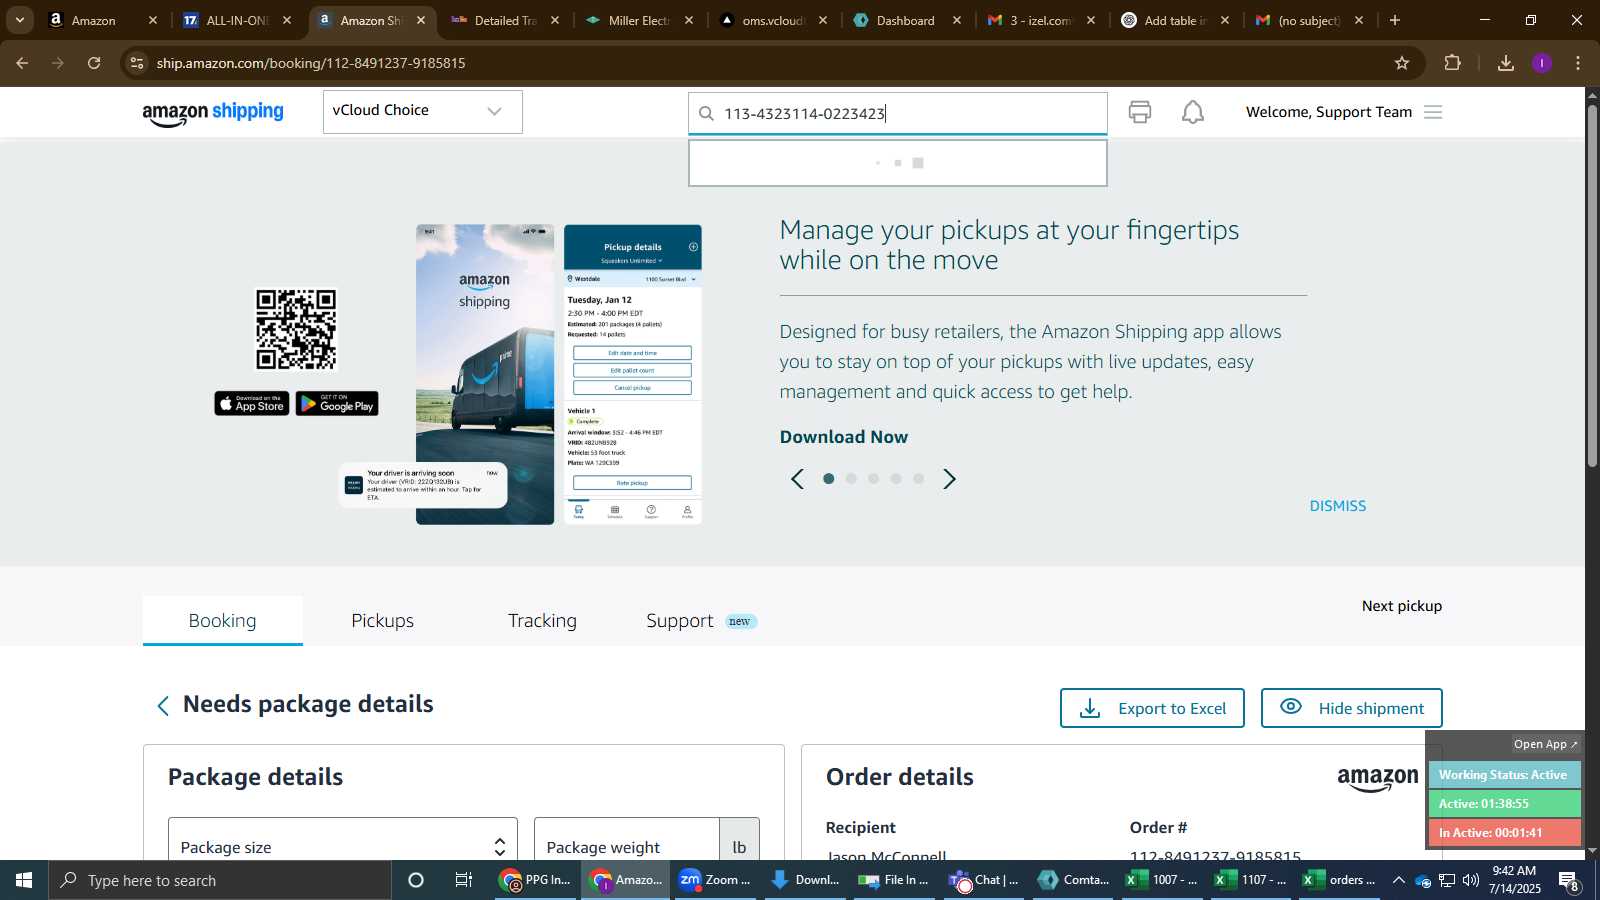Viewport: 1600px width, 900px height.
Task: Select the fifth carousel dot
Action: tap(918, 479)
